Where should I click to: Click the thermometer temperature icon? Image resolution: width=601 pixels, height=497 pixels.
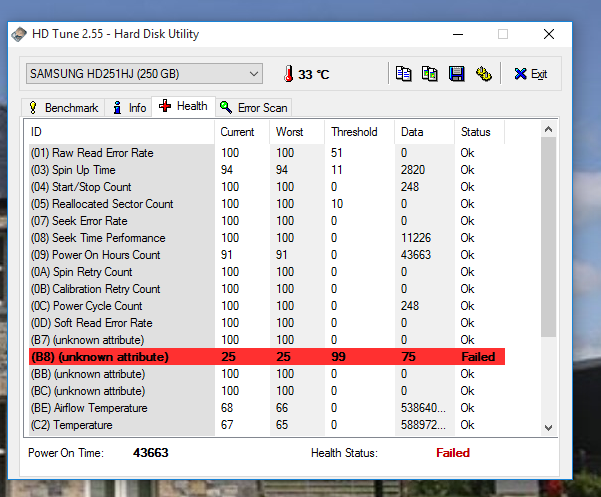pyautogui.click(x=289, y=74)
